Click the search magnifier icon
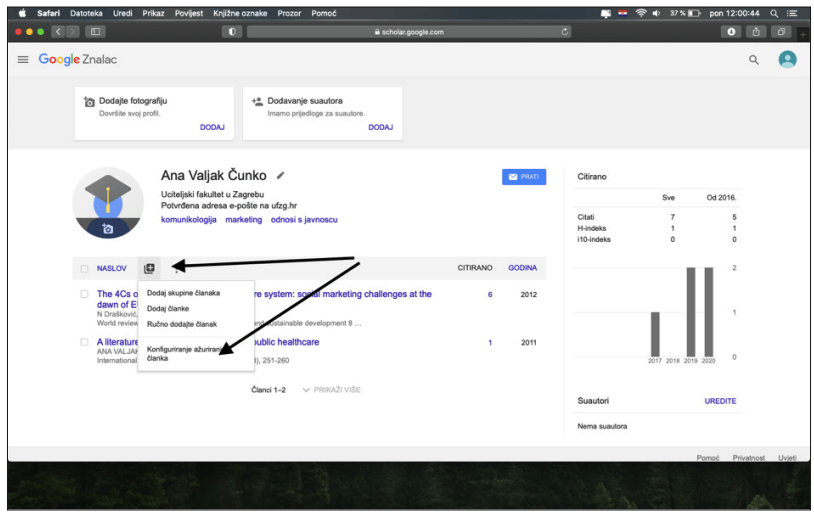 [754, 60]
